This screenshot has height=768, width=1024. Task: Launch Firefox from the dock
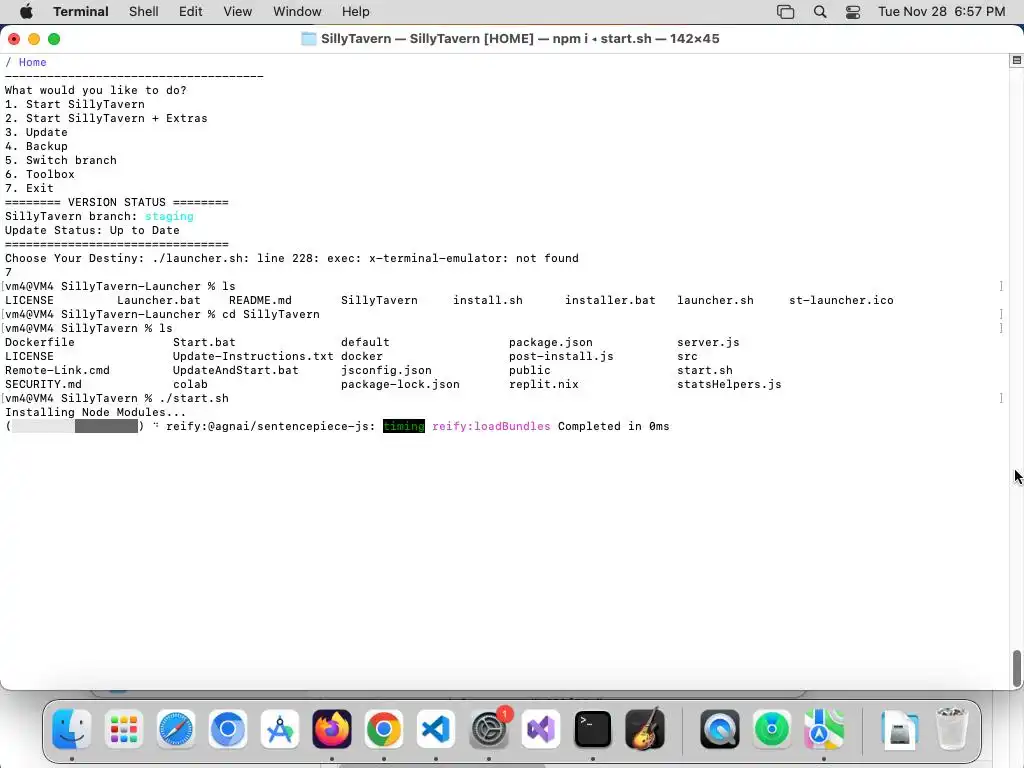[x=332, y=729]
